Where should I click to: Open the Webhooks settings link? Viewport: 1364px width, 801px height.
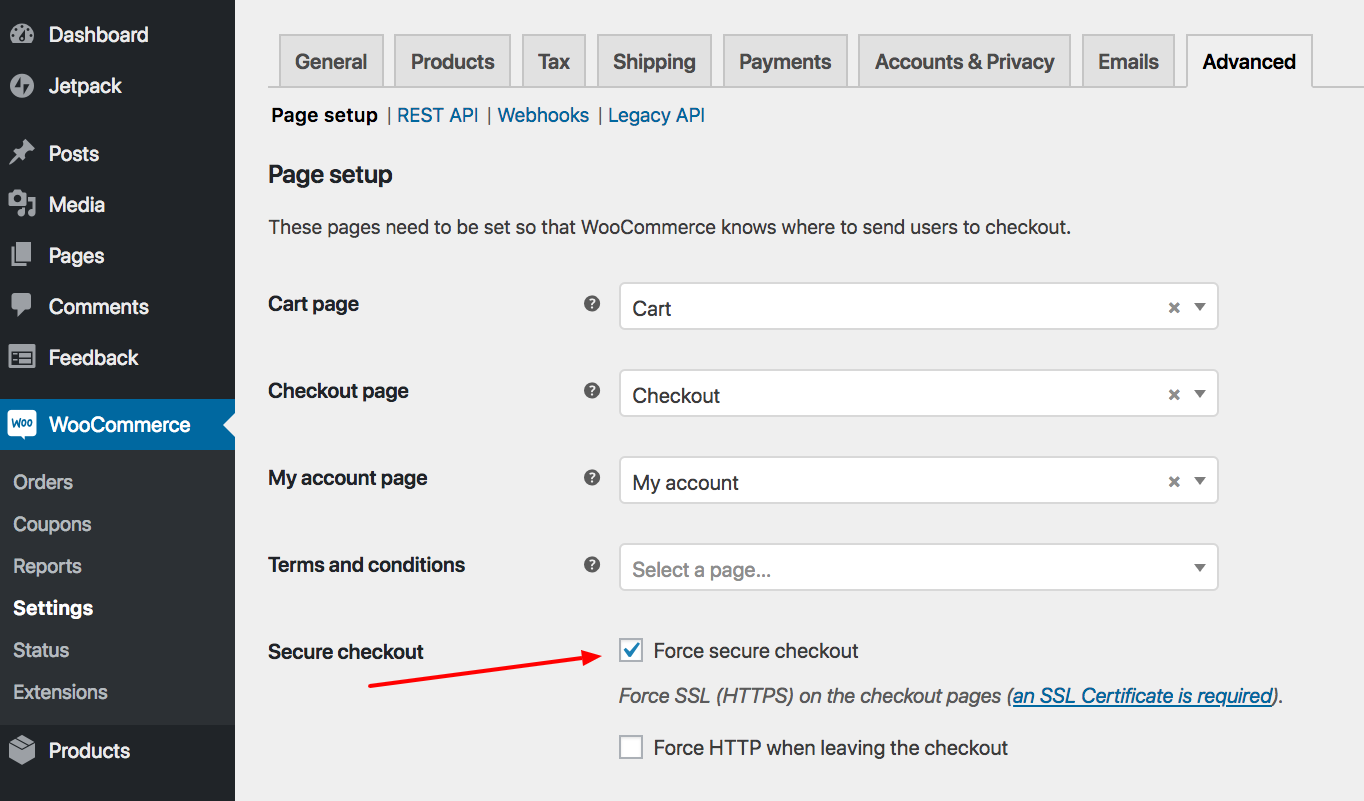pos(543,115)
